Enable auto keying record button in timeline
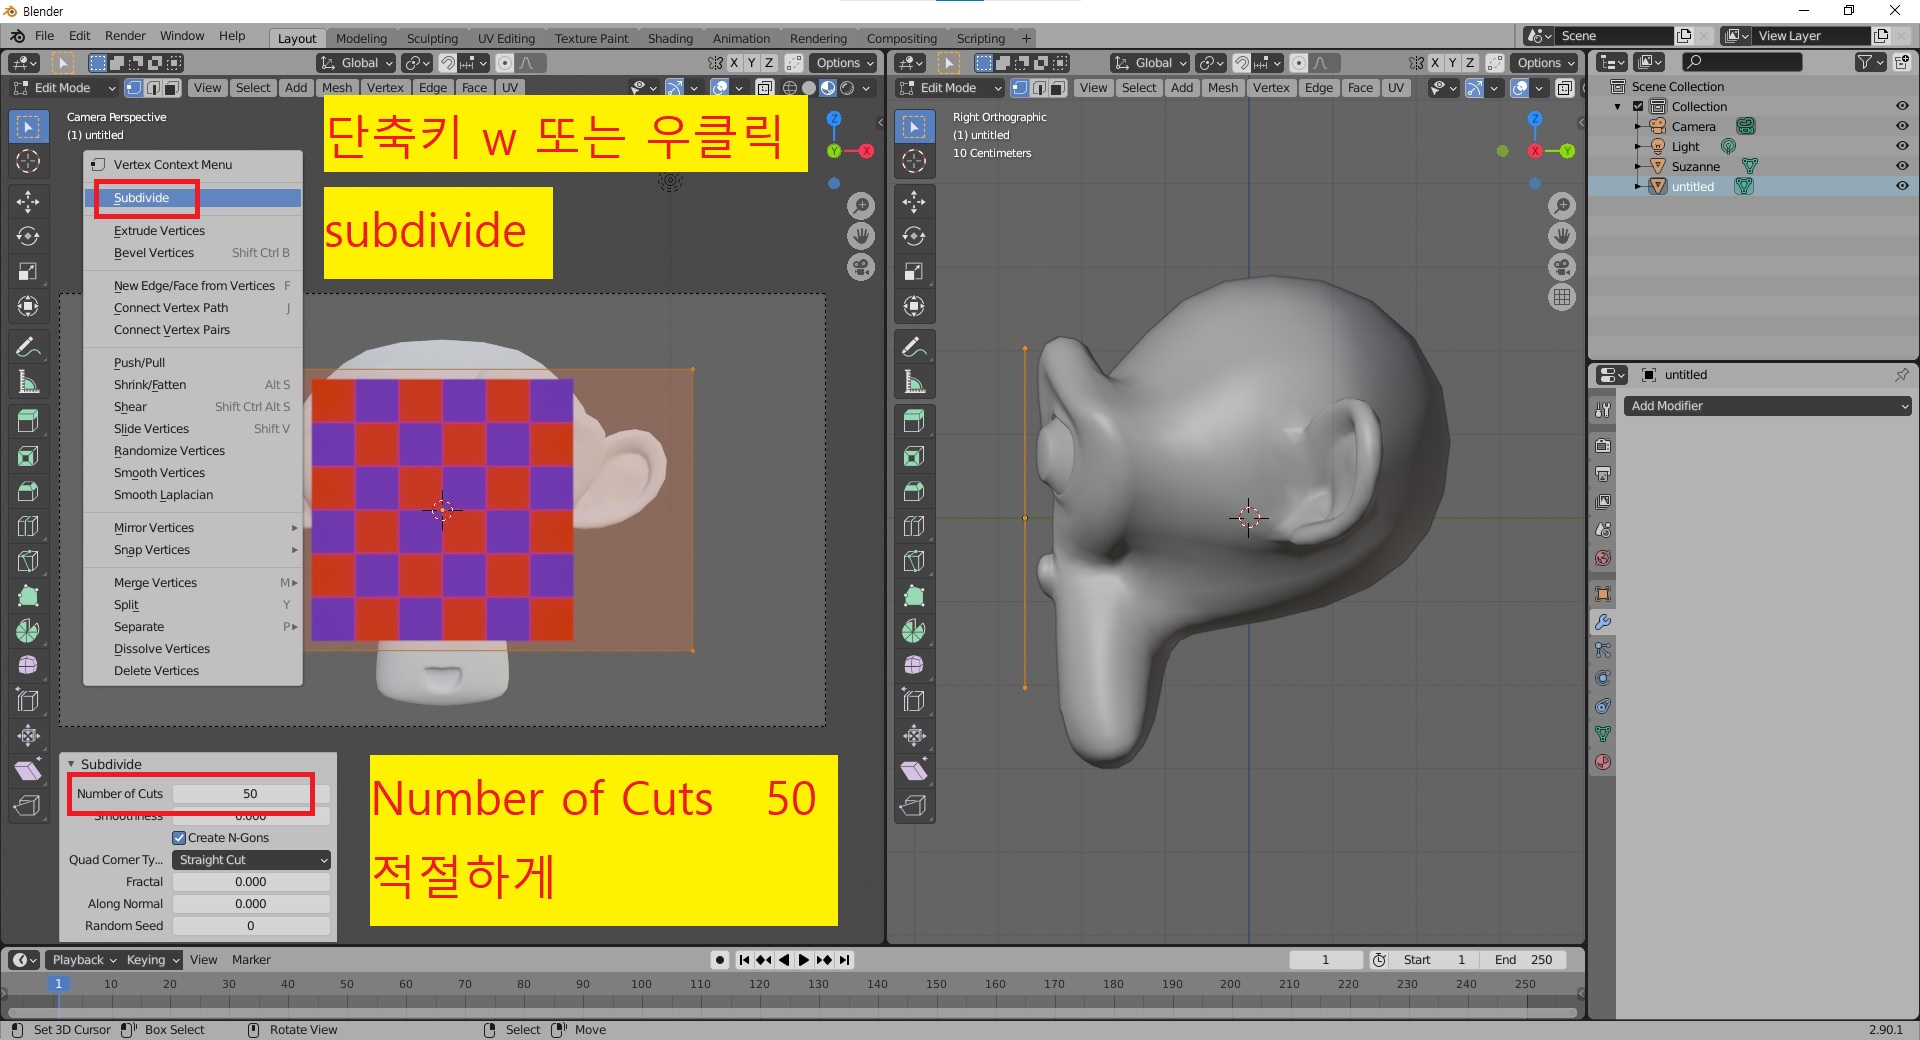Viewport: 1920px width, 1040px height. tap(720, 960)
